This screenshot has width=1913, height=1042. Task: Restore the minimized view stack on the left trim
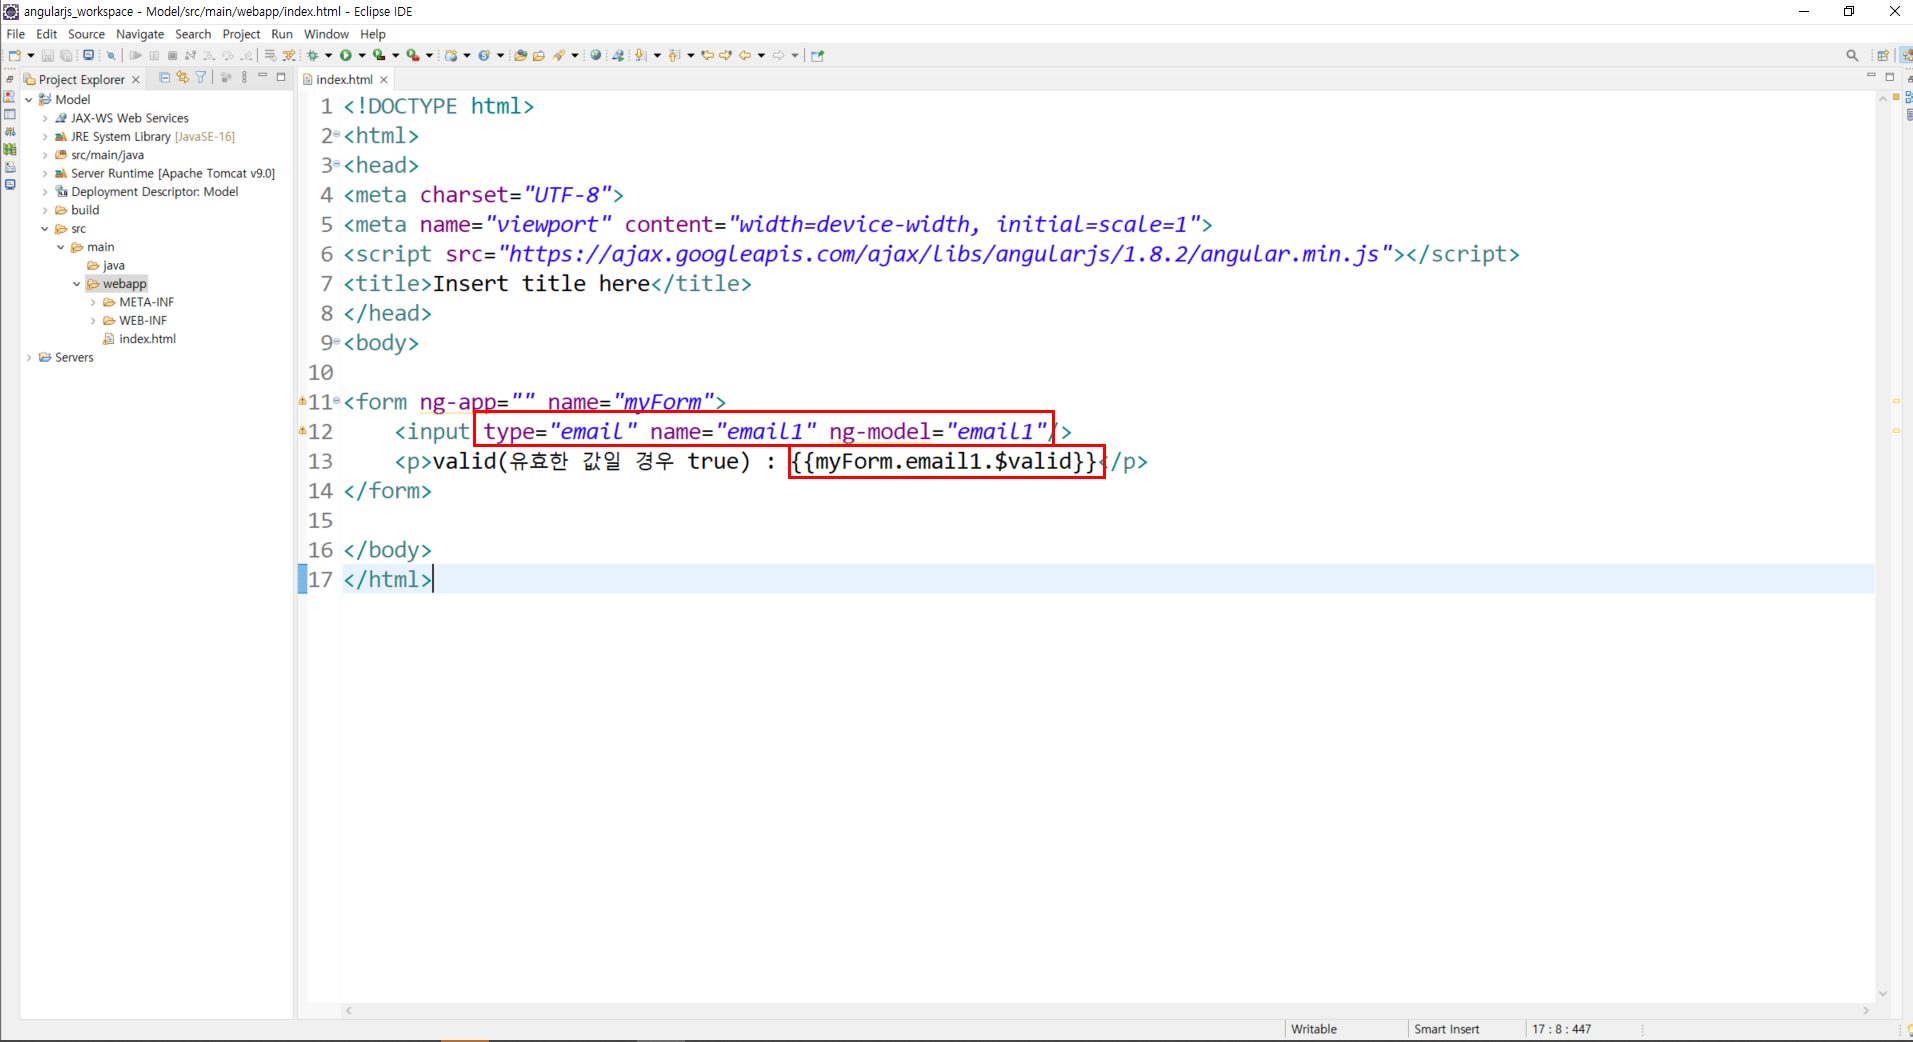[10, 79]
